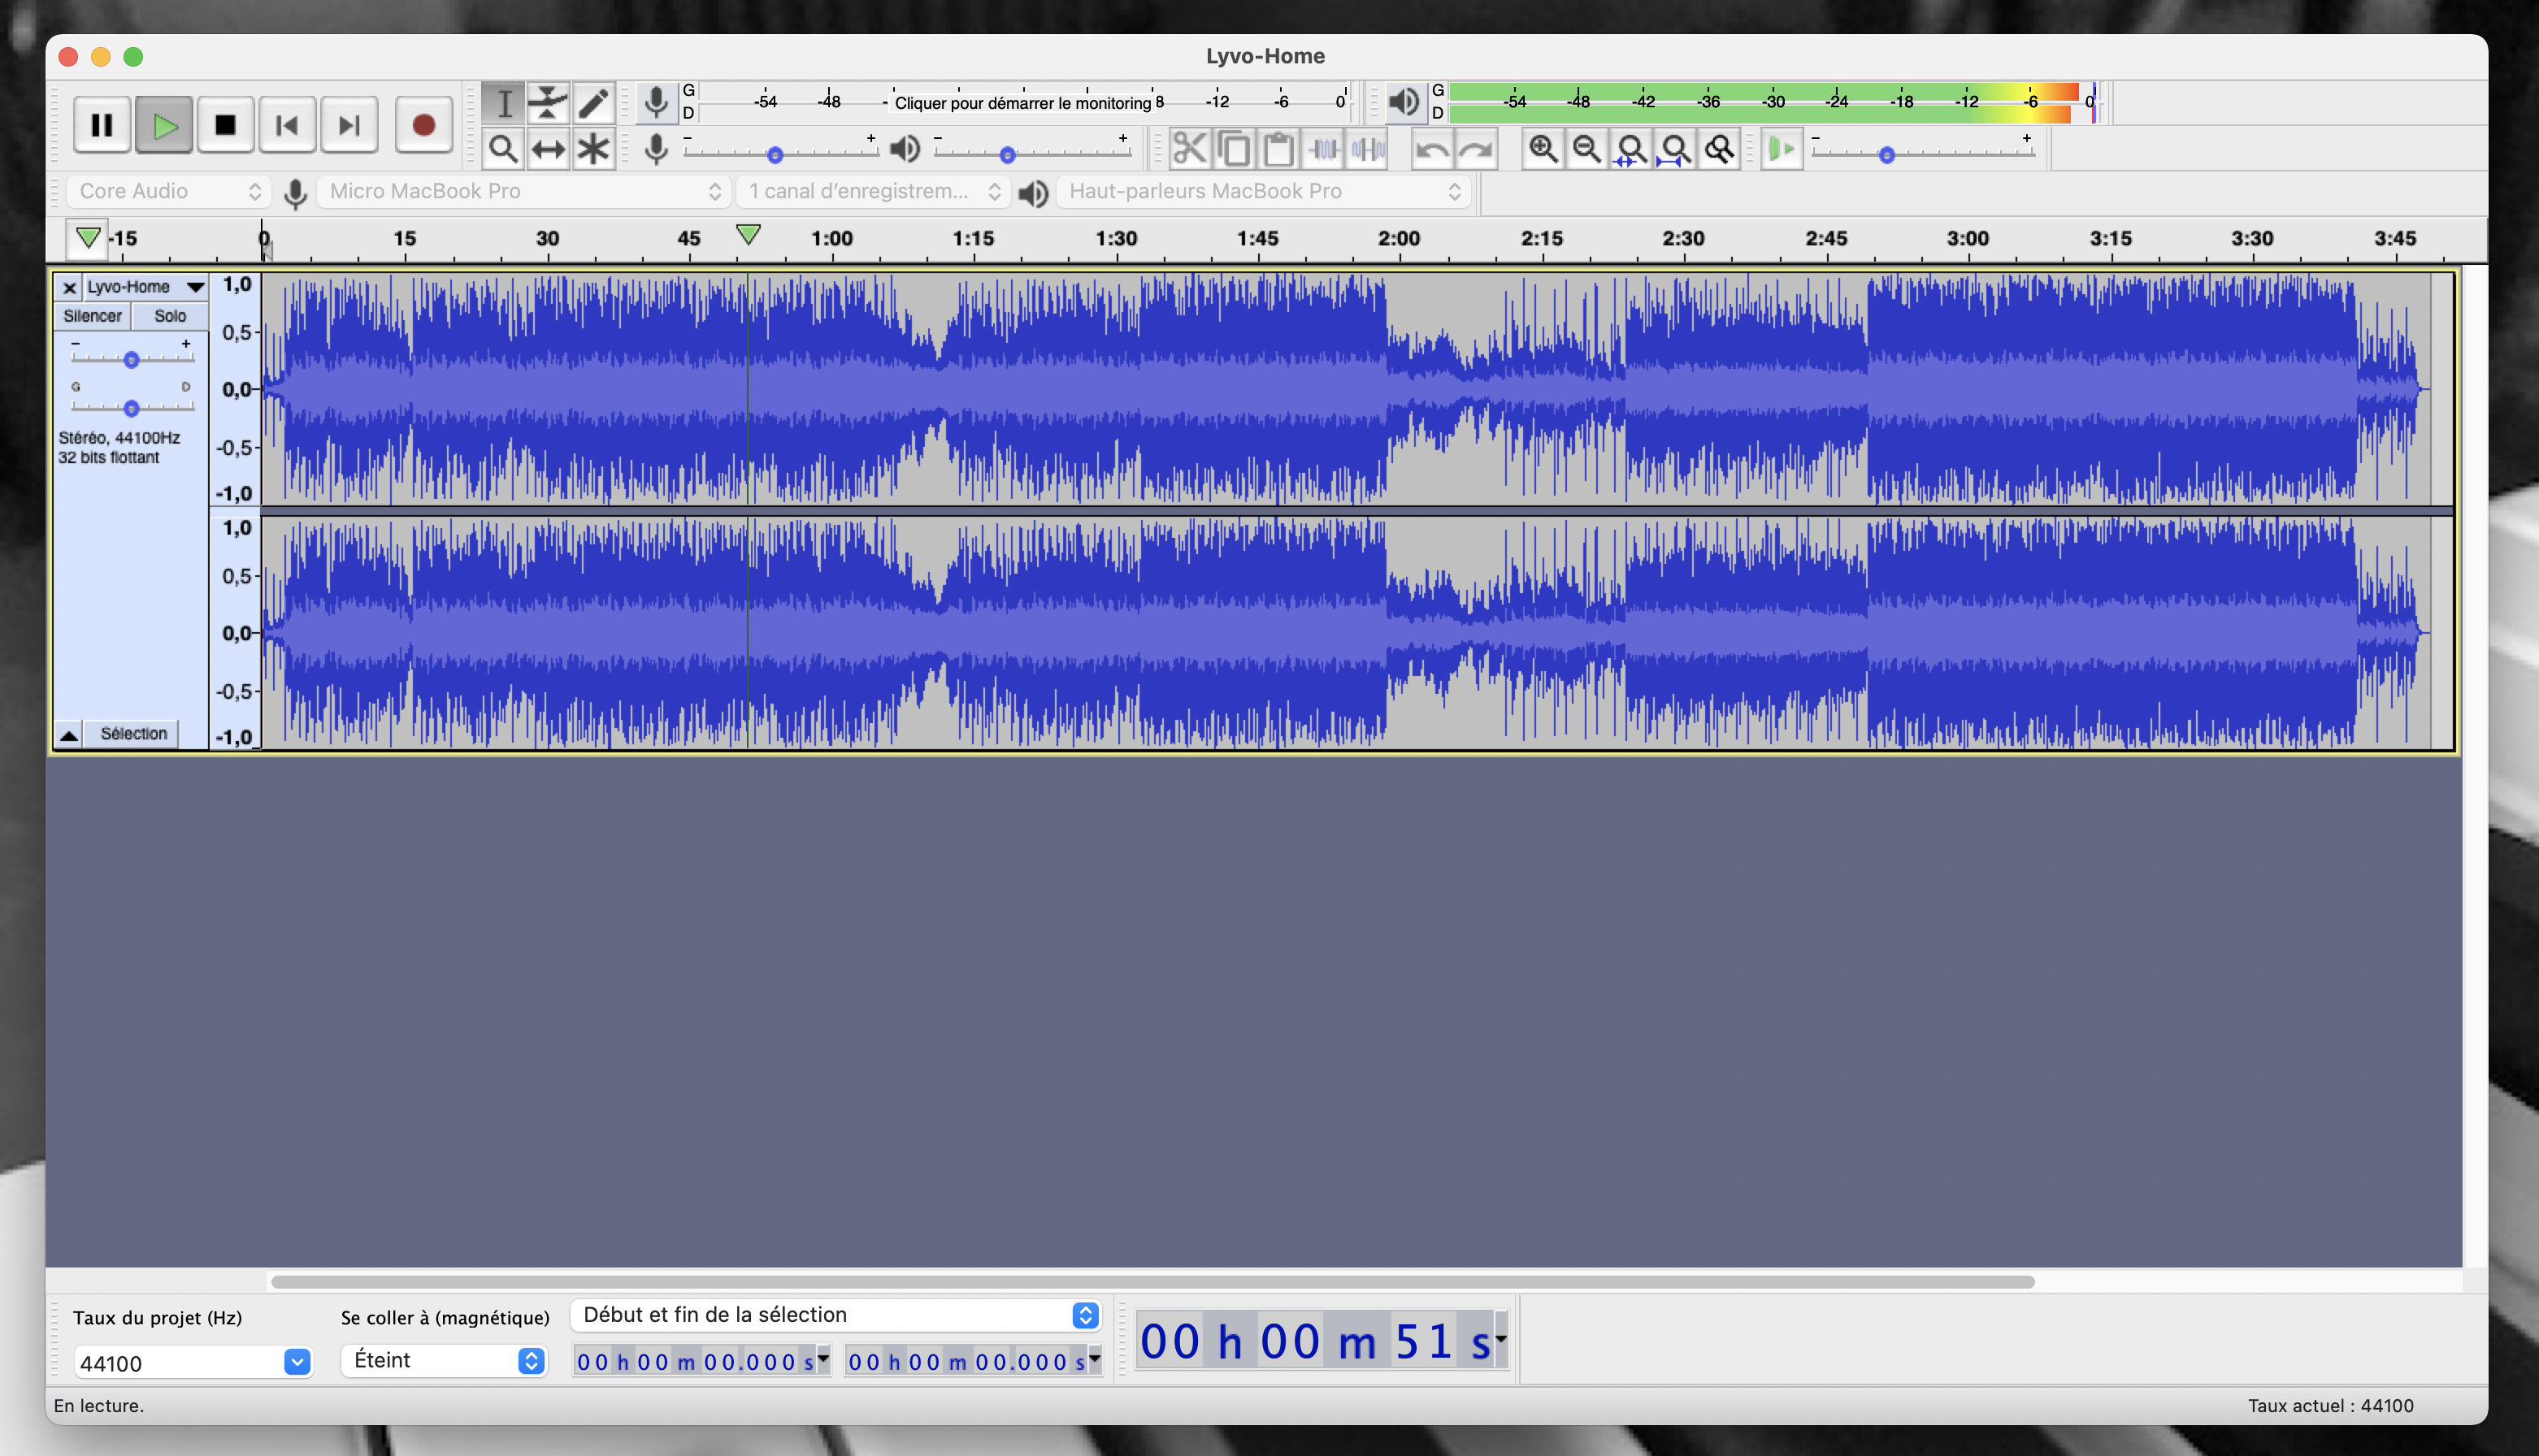Viewport: 2539px width, 1456px height.
Task: Adjust the playback volume slider
Action: (1008, 154)
